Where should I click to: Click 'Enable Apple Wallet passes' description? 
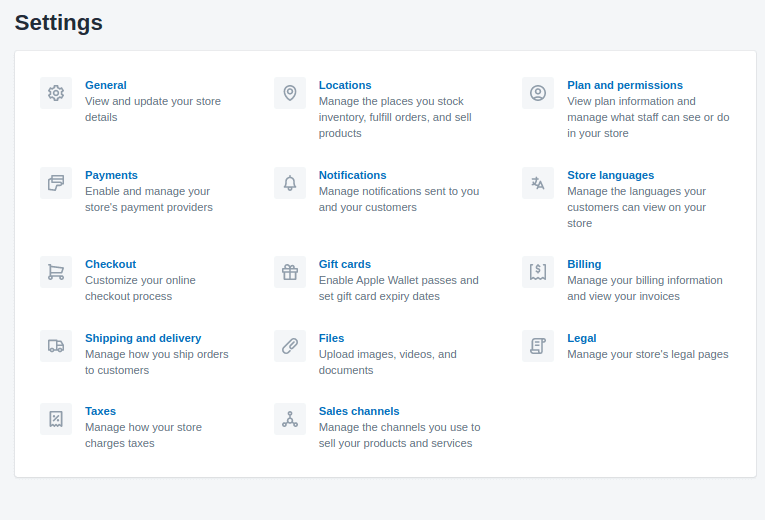(x=399, y=288)
